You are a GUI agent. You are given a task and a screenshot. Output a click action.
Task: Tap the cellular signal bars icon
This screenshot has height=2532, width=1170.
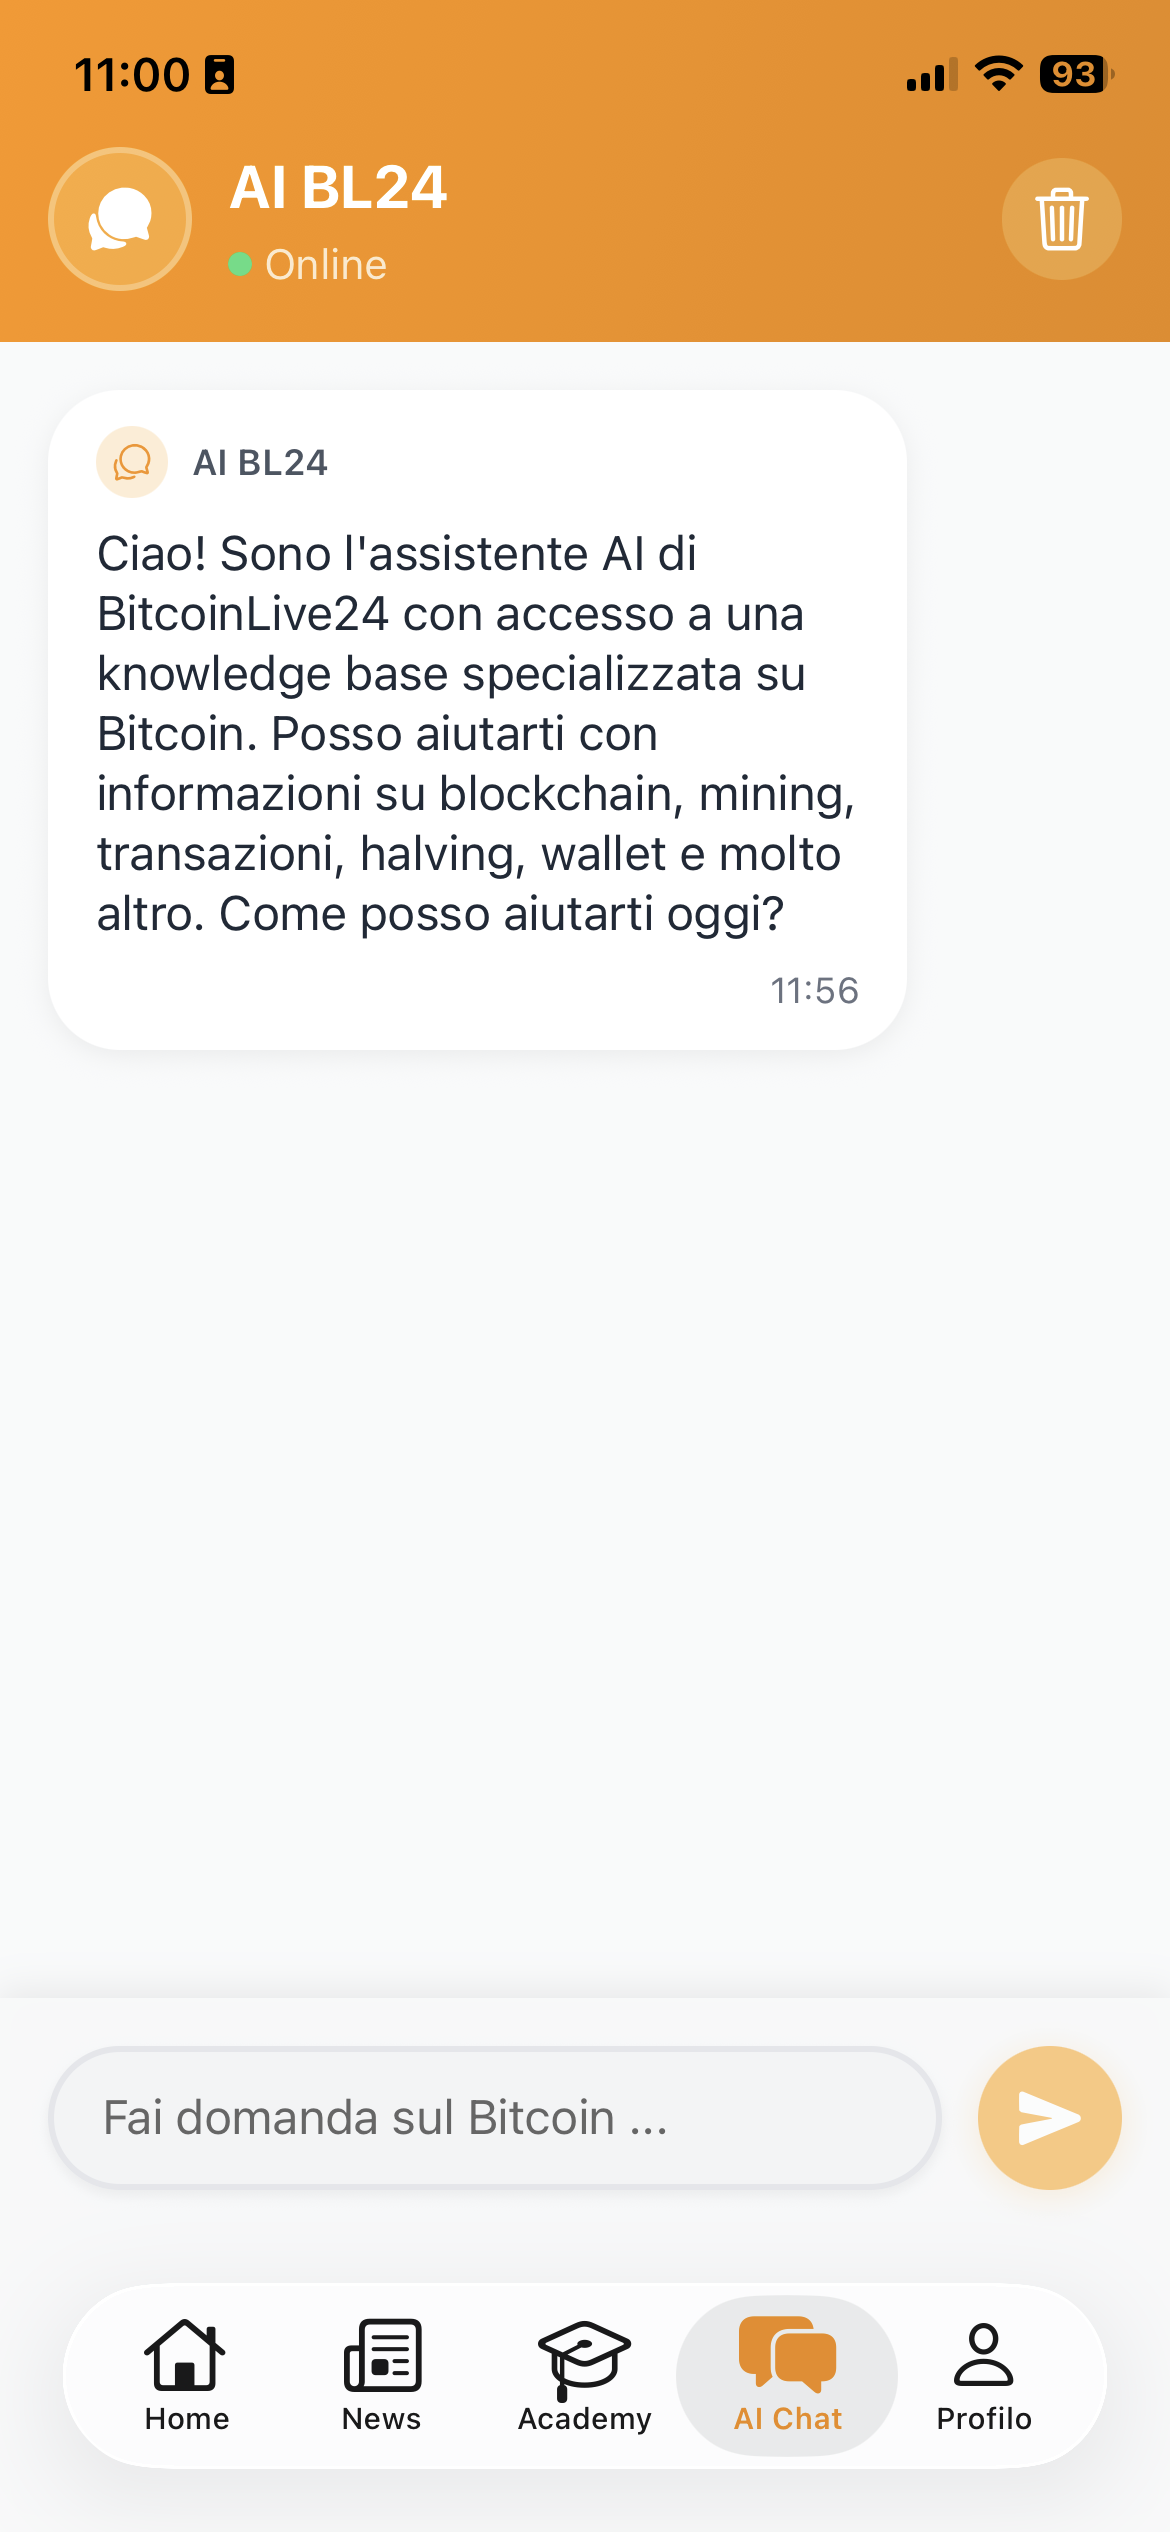[x=931, y=75]
